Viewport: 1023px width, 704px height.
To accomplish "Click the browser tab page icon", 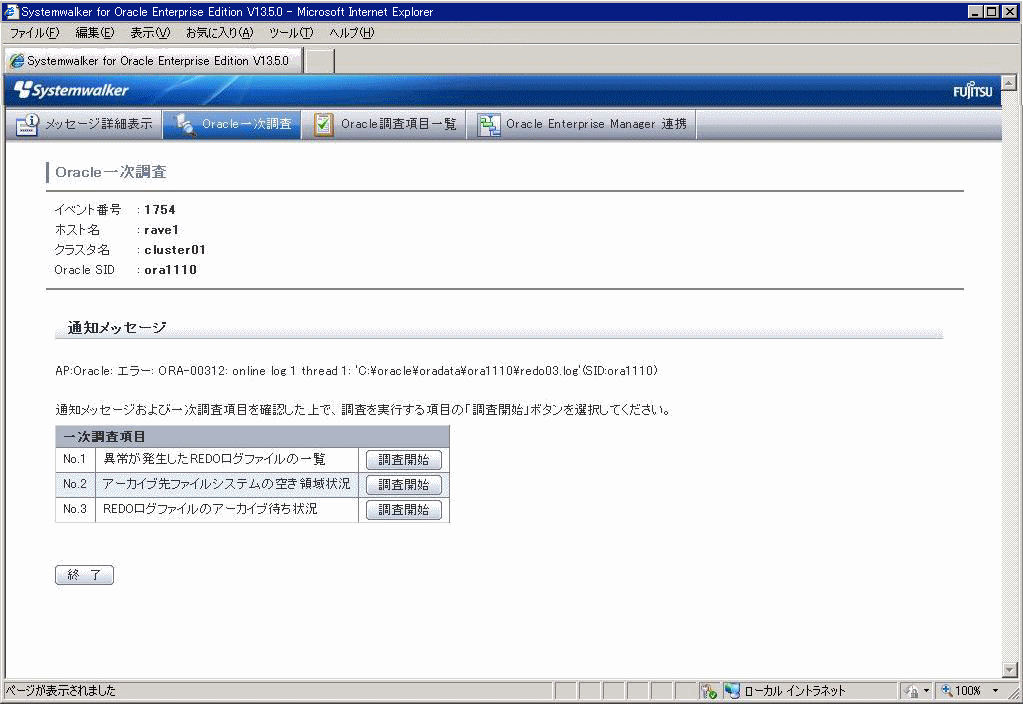I will [16, 61].
